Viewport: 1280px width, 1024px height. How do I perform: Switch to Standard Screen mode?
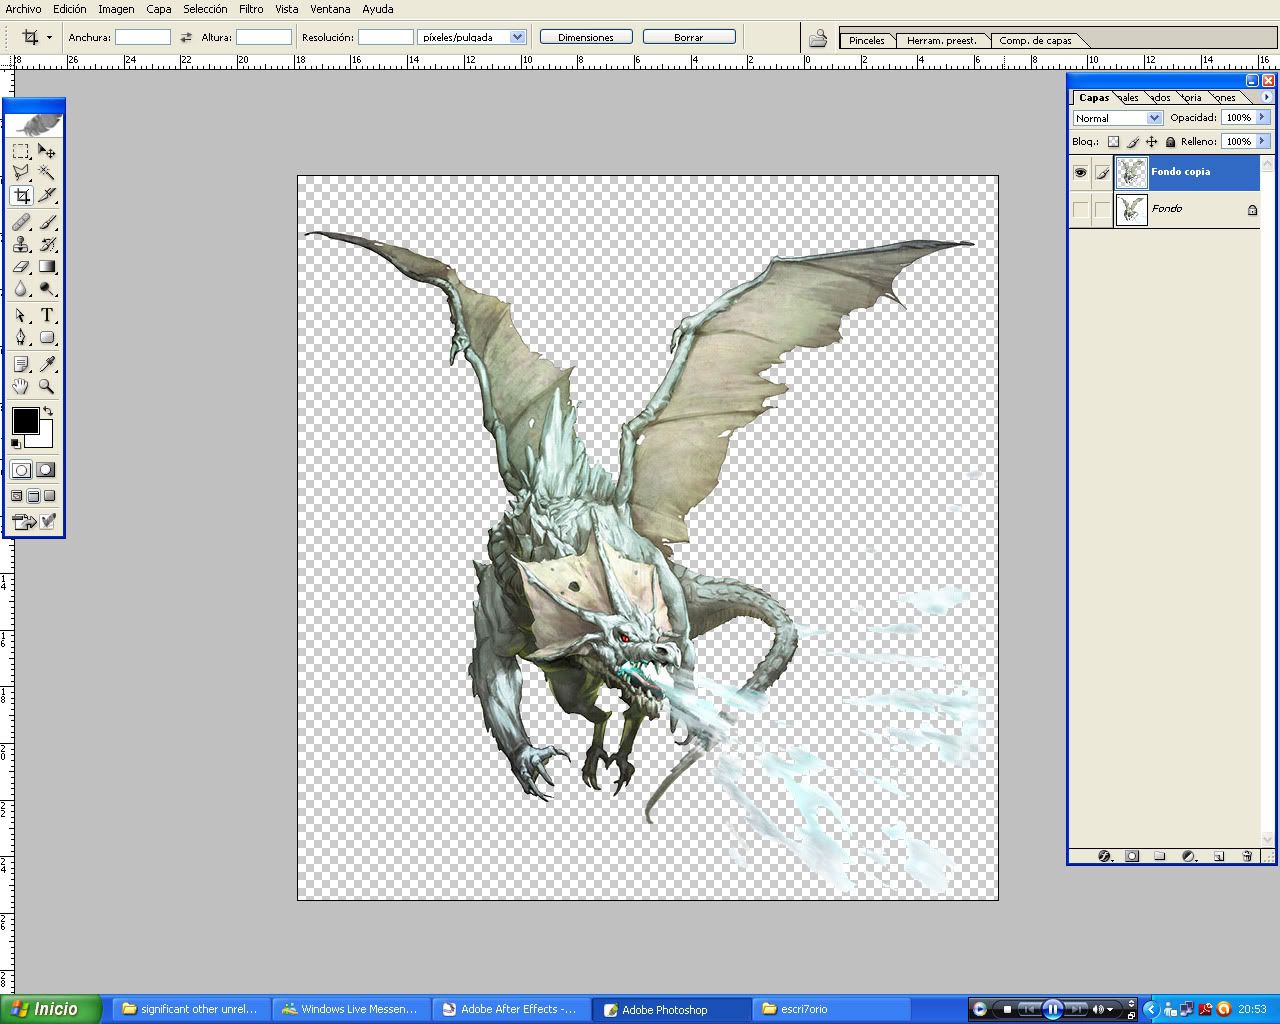pyautogui.click(x=17, y=496)
